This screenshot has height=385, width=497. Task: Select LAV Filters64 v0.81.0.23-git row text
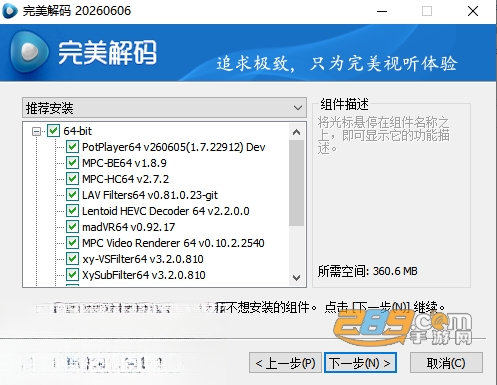[150, 195]
